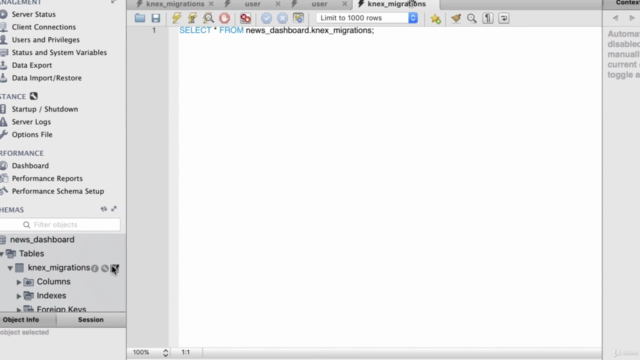
Task: Select the active knex_migrations tab
Action: coord(396,4)
